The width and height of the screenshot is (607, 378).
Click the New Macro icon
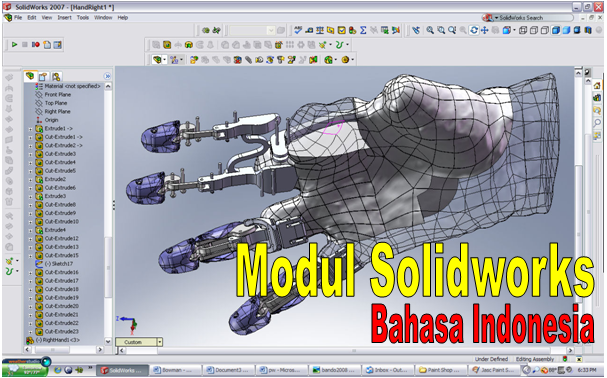[x=47, y=45]
